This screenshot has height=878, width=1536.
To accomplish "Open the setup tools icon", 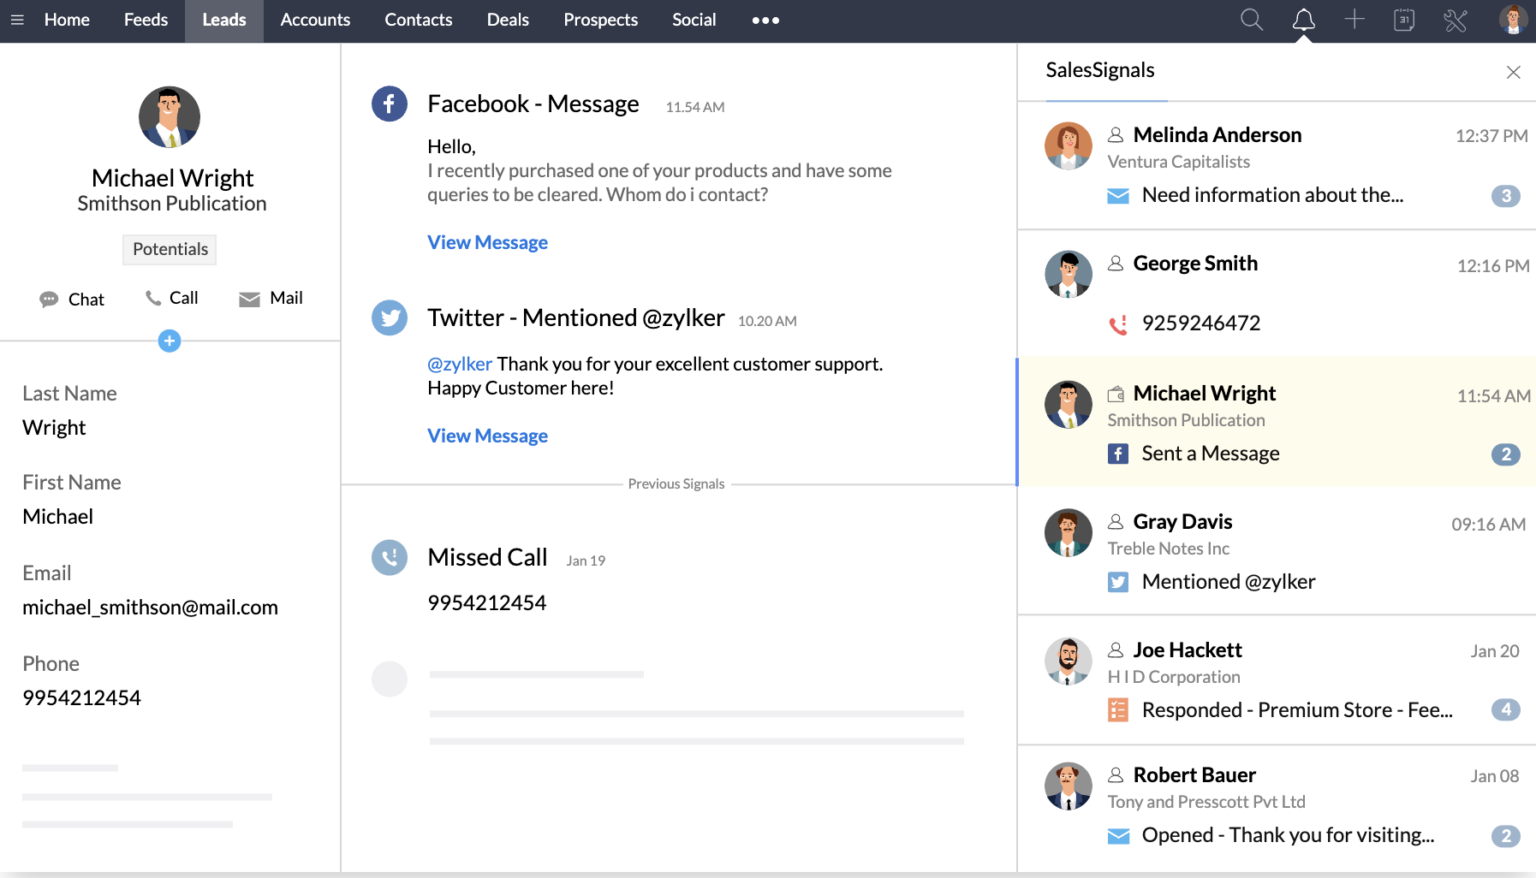I will tap(1455, 20).
